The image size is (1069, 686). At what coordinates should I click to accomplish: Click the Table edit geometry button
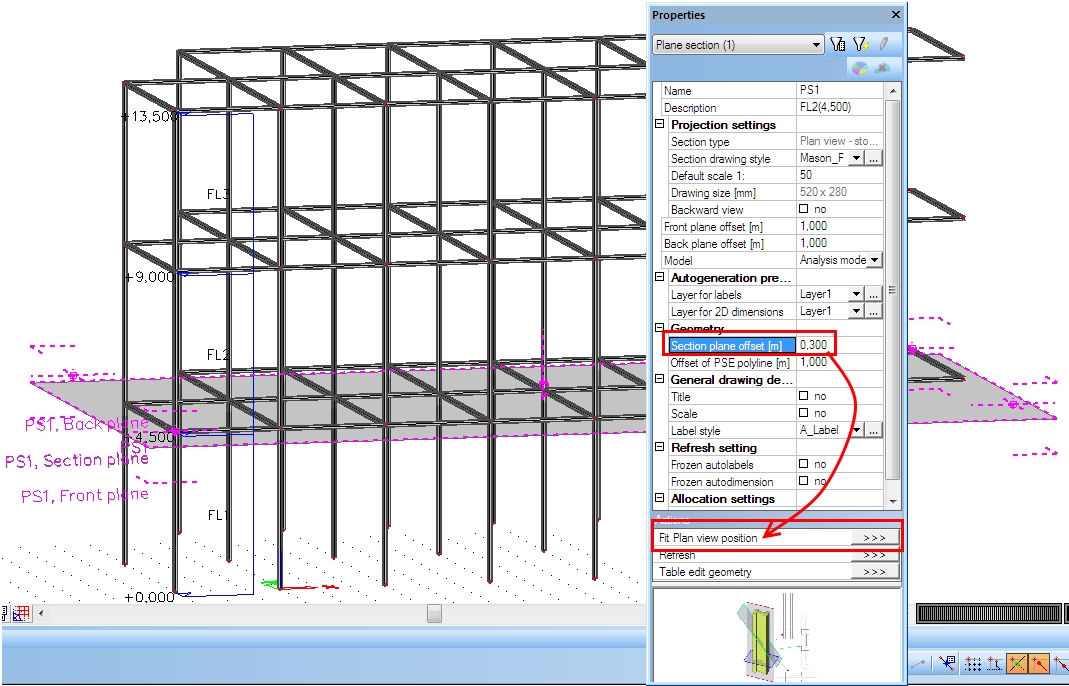[x=874, y=572]
